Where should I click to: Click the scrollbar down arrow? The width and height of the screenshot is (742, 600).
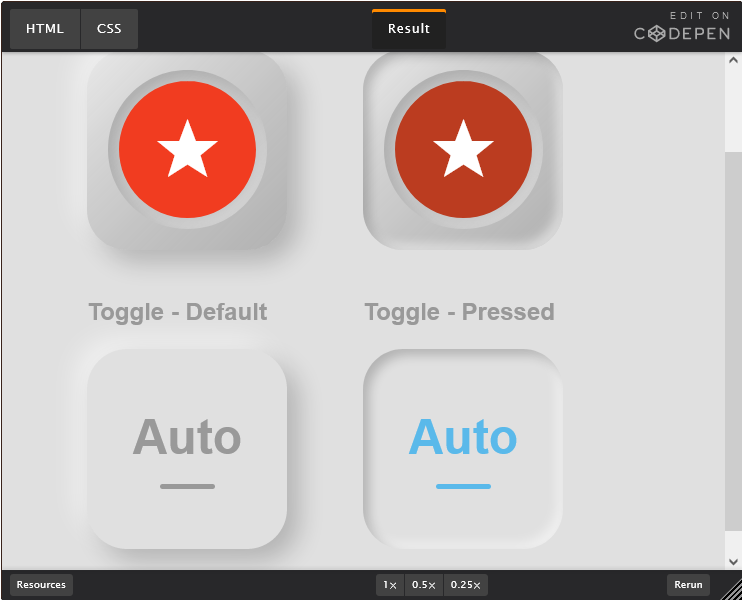click(x=733, y=562)
